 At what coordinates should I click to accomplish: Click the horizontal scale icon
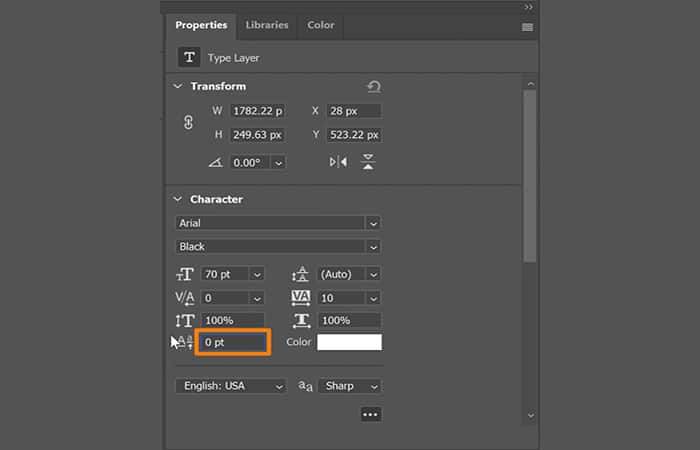click(301, 321)
